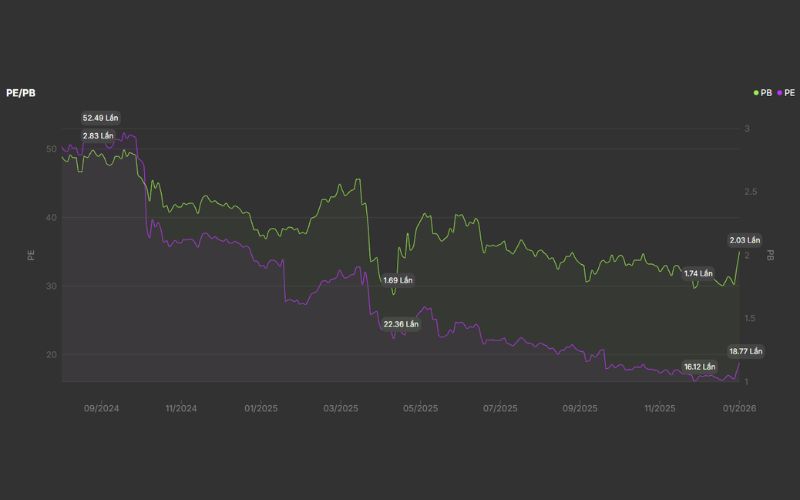800x500 pixels.
Task: Select the 2.83 Lần data label
Action: pos(99,135)
